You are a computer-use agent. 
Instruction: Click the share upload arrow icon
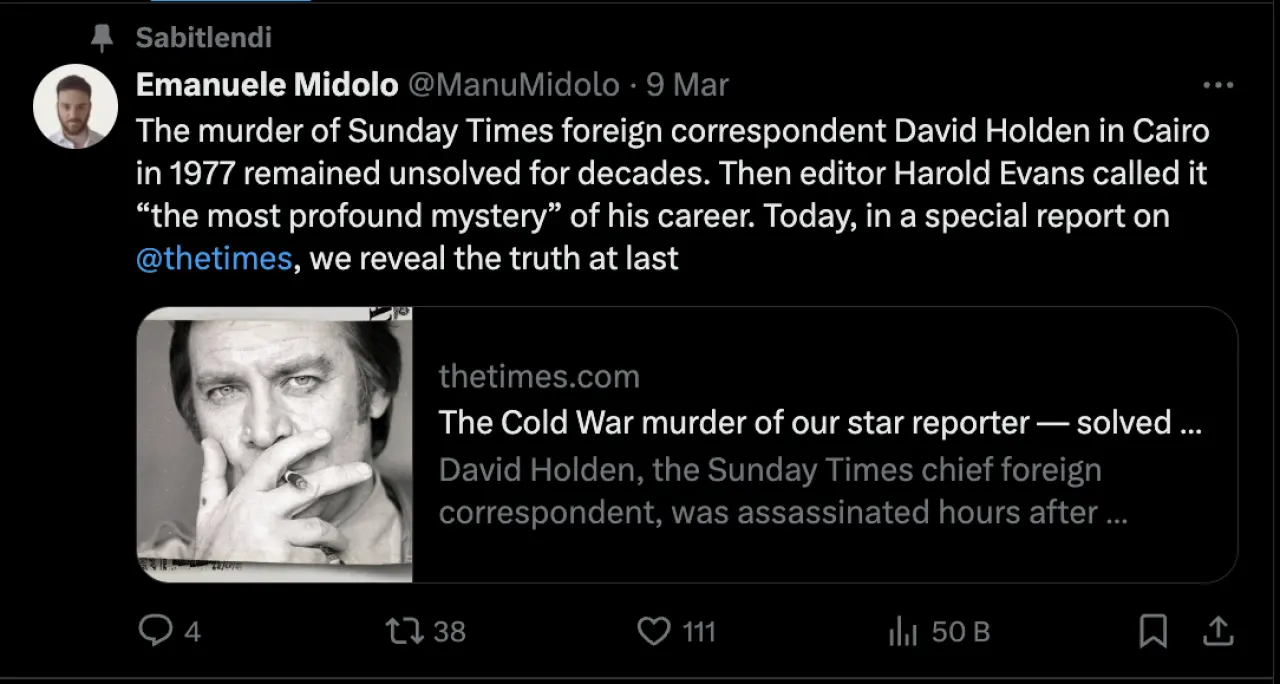[x=1217, y=631]
